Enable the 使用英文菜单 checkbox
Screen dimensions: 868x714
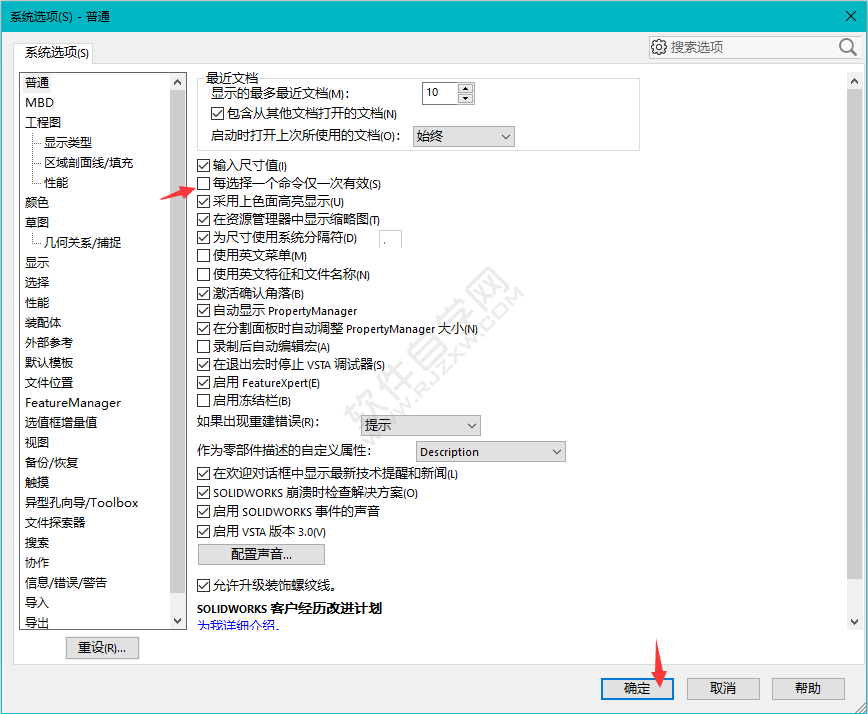point(203,255)
